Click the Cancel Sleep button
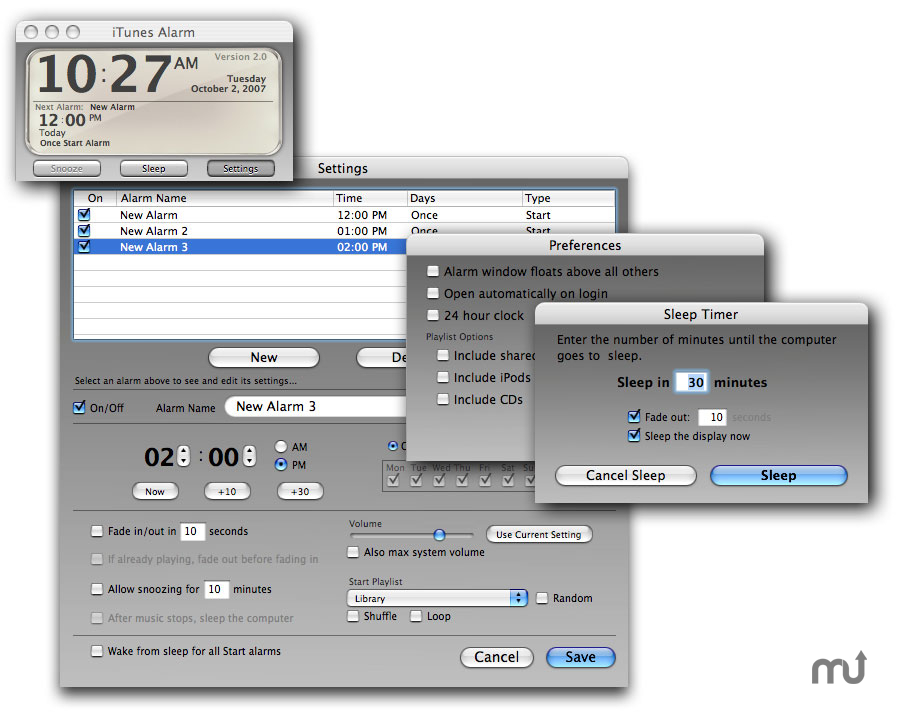The width and height of the screenshot is (897, 714). [625, 475]
